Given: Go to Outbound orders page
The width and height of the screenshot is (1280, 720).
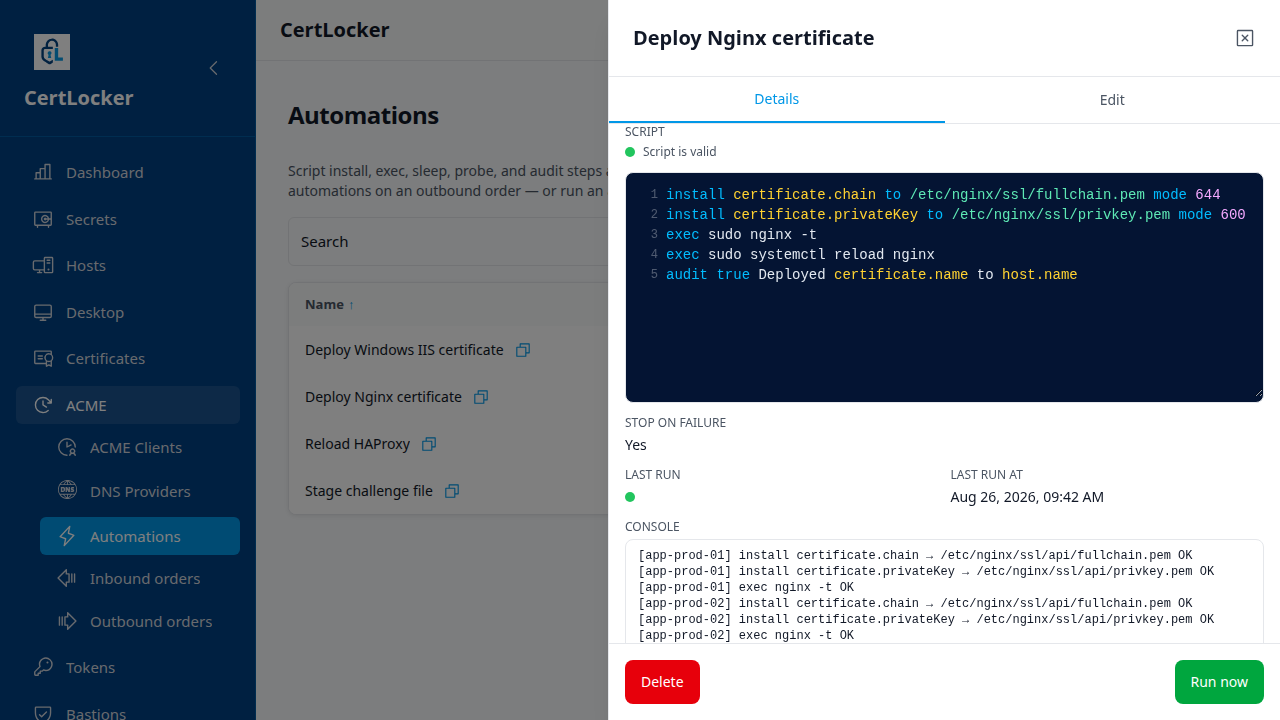Looking at the screenshot, I should (x=140, y=621).
